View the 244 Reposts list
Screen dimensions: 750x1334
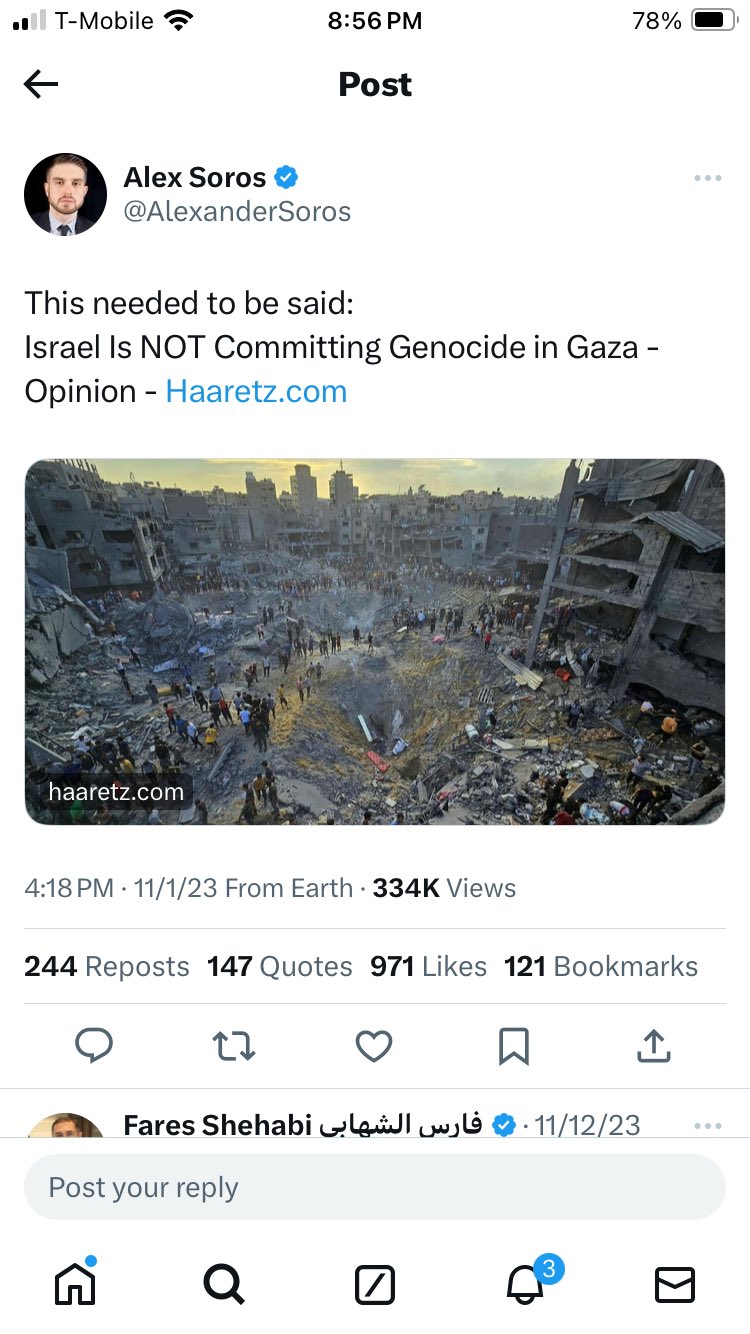107,966
